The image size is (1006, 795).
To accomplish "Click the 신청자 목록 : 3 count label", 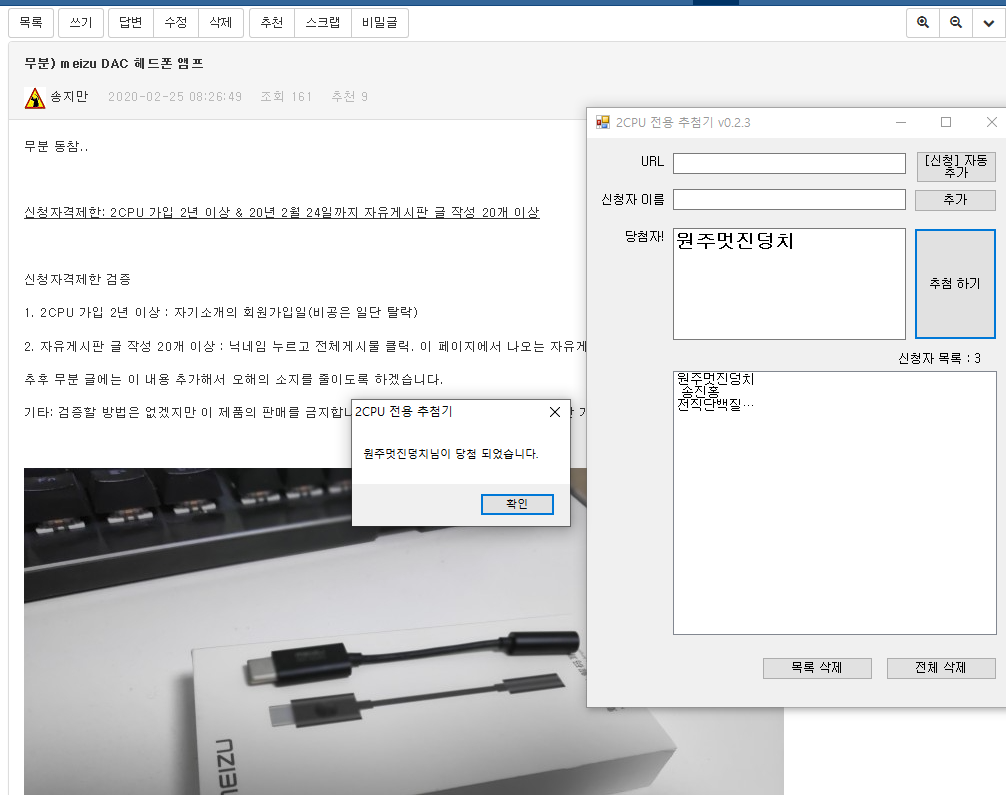I will tap(939, 359).
